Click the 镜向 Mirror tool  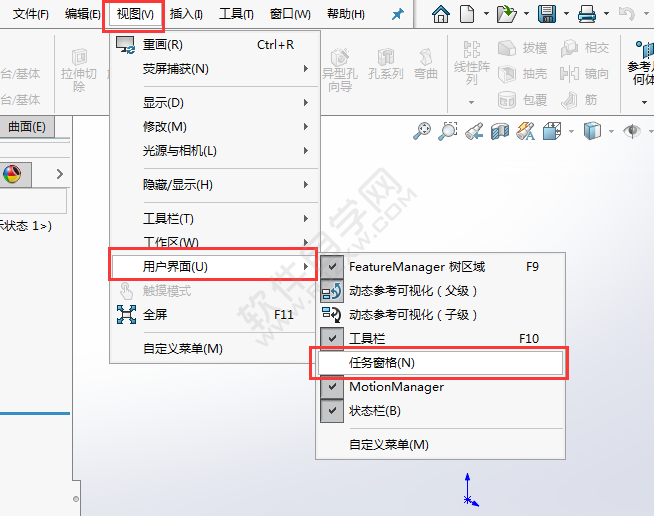pyautogui.click(x=584, y=74)
